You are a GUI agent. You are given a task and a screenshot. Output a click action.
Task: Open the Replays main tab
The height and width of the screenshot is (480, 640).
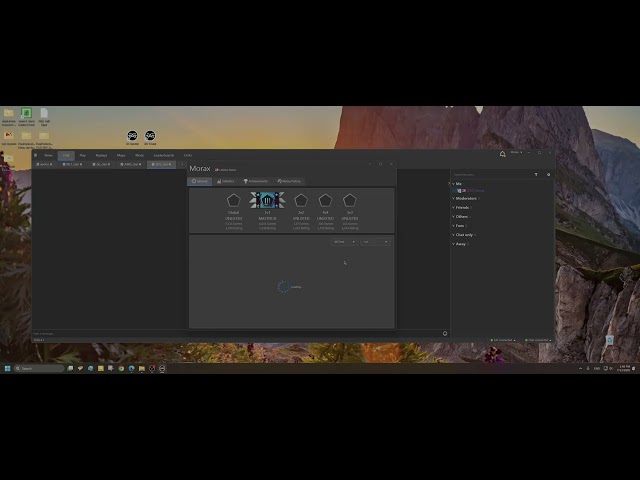[101, 155]
